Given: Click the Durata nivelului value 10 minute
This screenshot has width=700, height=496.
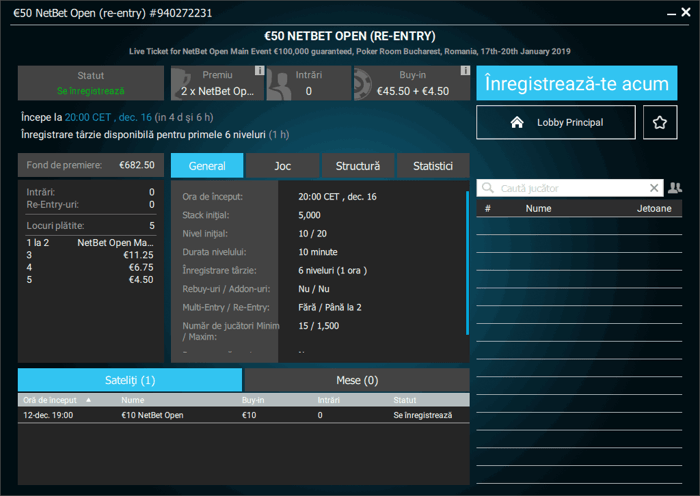Looking at the screenshot, I should 318,252.
